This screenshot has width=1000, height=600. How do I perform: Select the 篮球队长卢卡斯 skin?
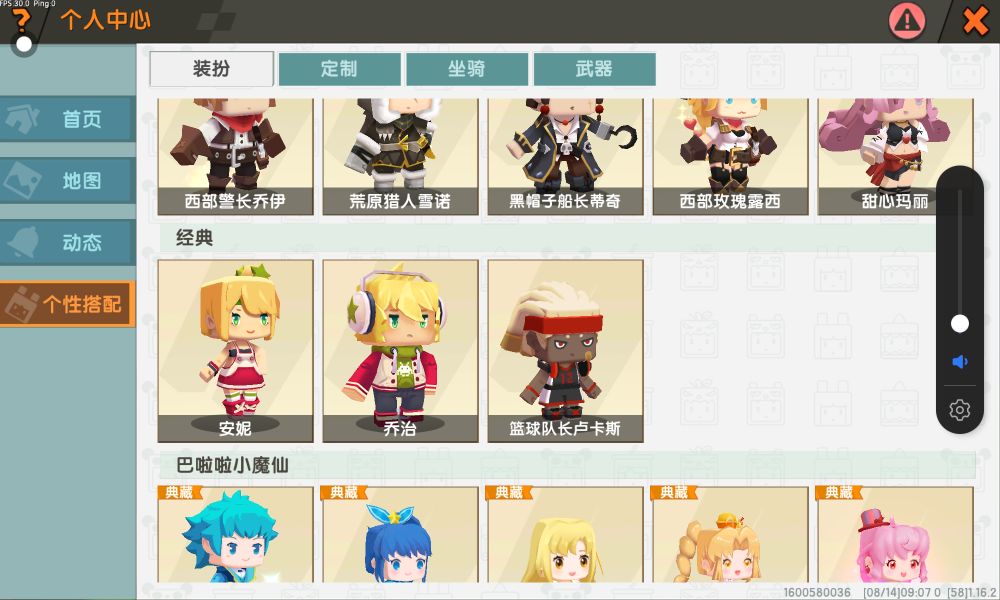pos(566,351)
